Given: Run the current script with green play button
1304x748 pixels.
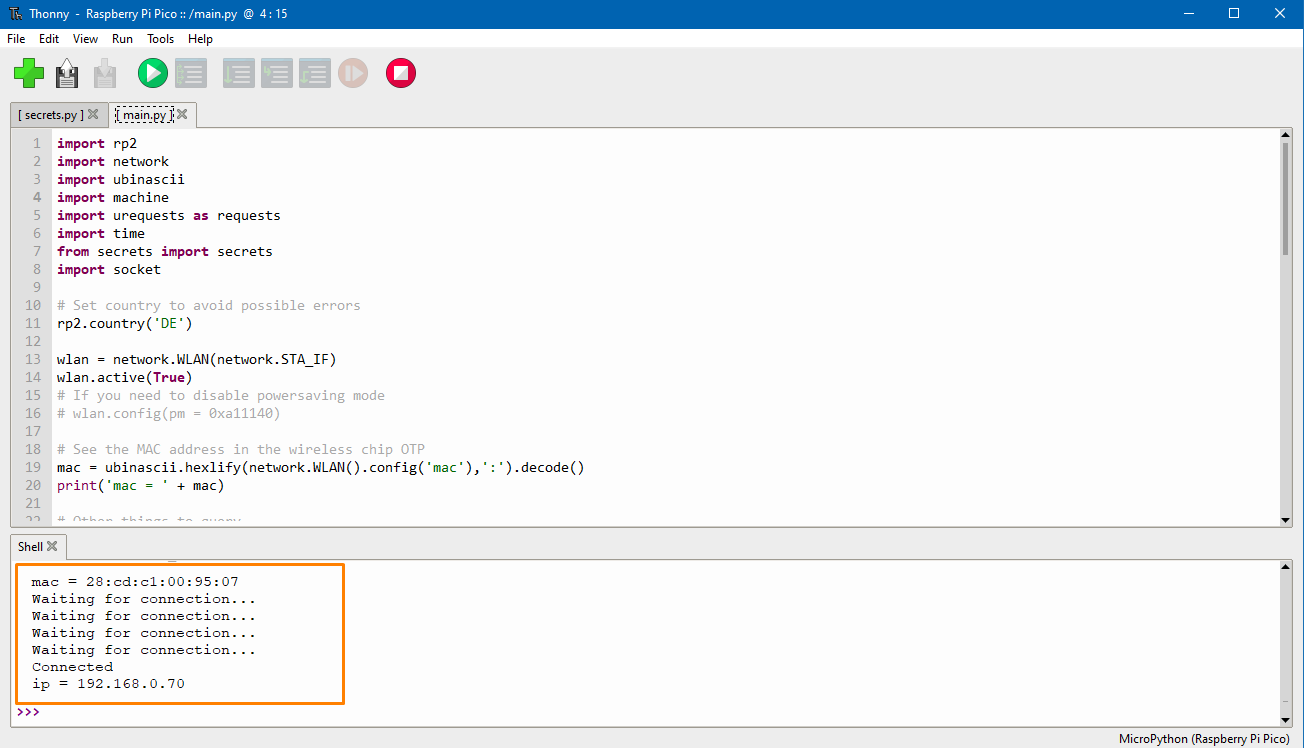Looking at the screenshot, I should (152, 73).
